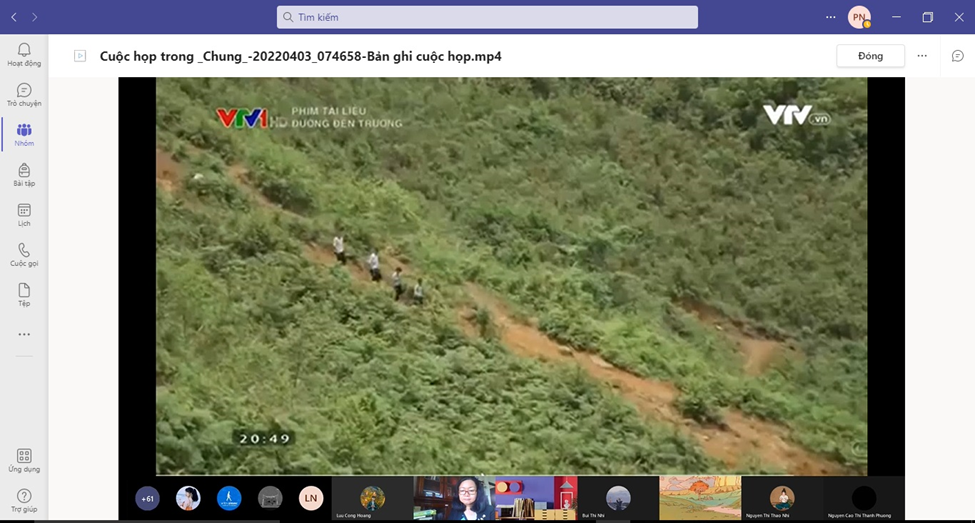Click the LN participant avatar
975x523 pixels.
[311, 499]
